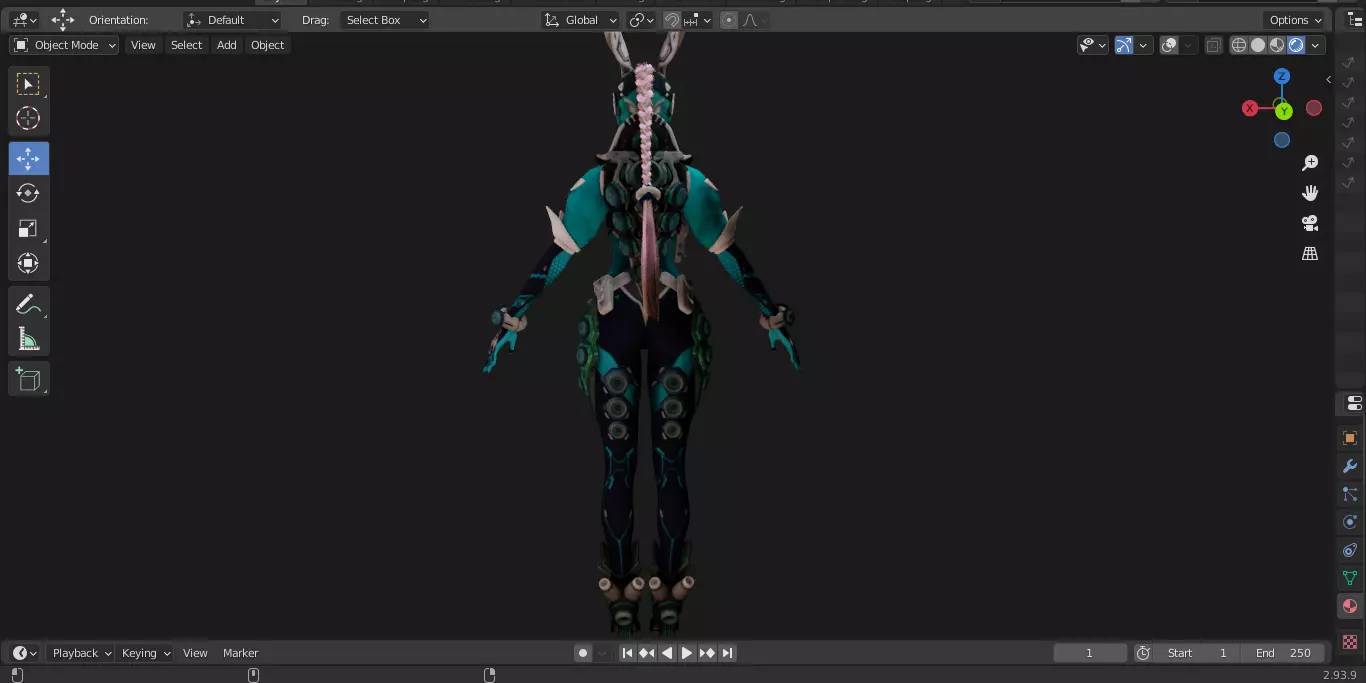
Task: Open Object Constraint properties tab
Action: coord(1350,550)
